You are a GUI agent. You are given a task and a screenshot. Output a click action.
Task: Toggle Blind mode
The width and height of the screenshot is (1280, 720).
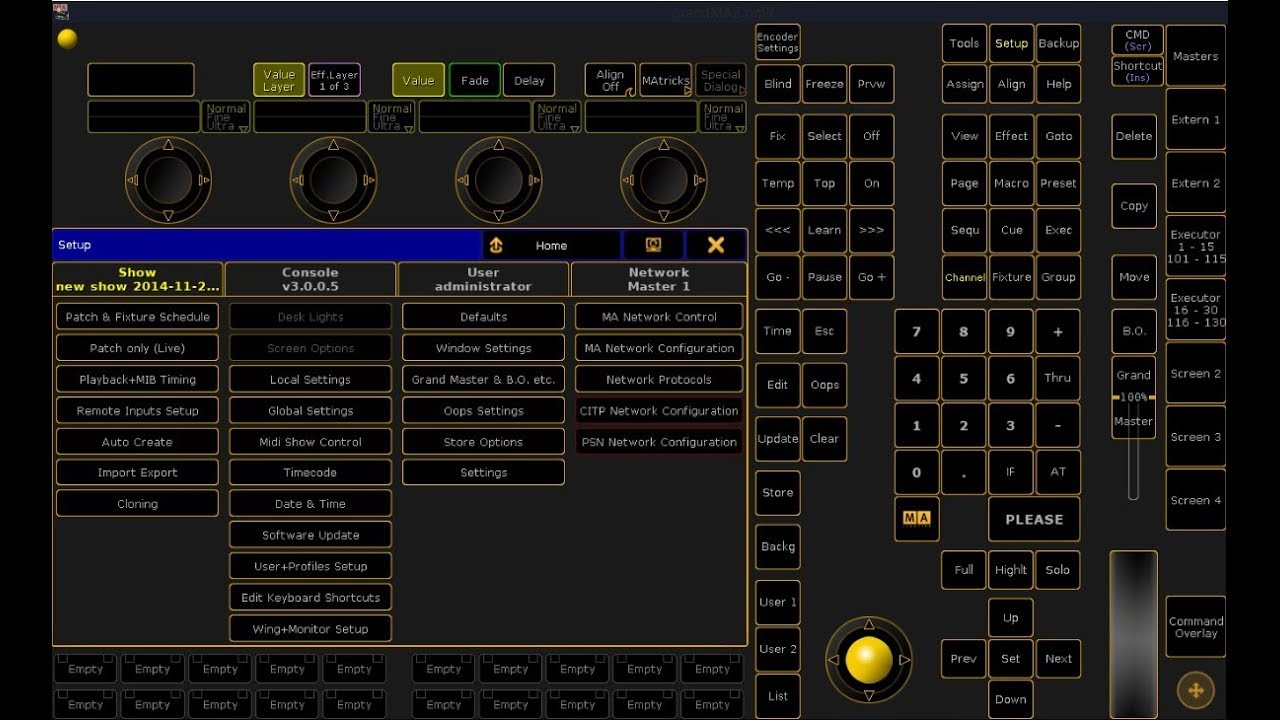(777, 84)
